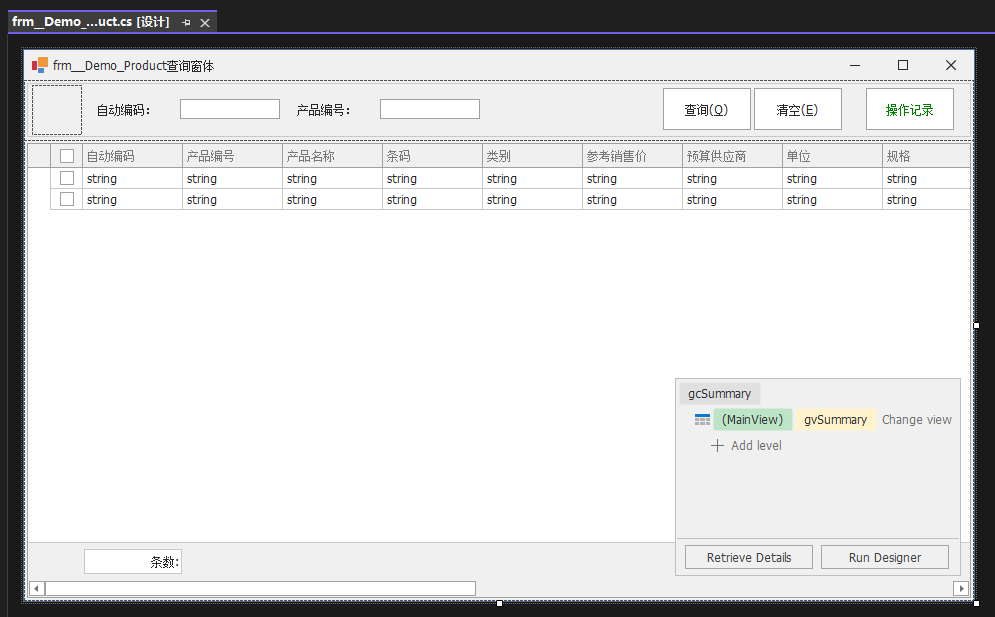
Task: Click the 自动编码: label text
Action: click(123, 110)
